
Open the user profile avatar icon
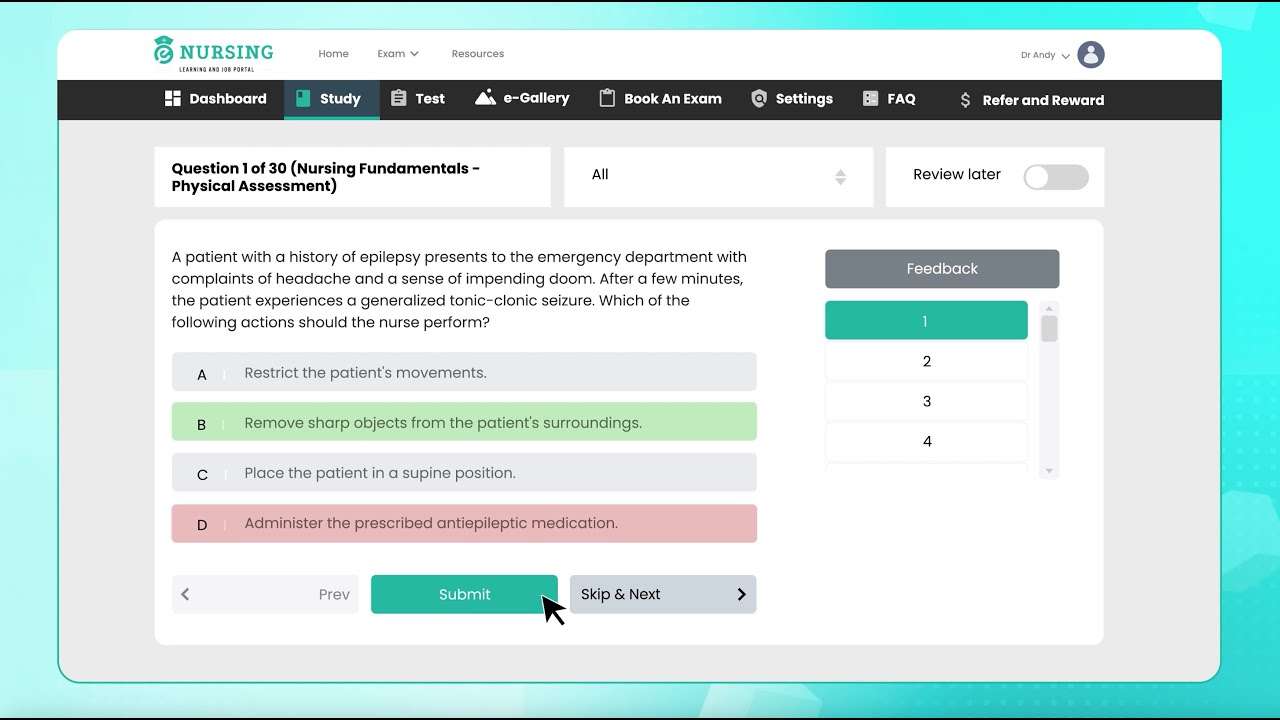1091,55
